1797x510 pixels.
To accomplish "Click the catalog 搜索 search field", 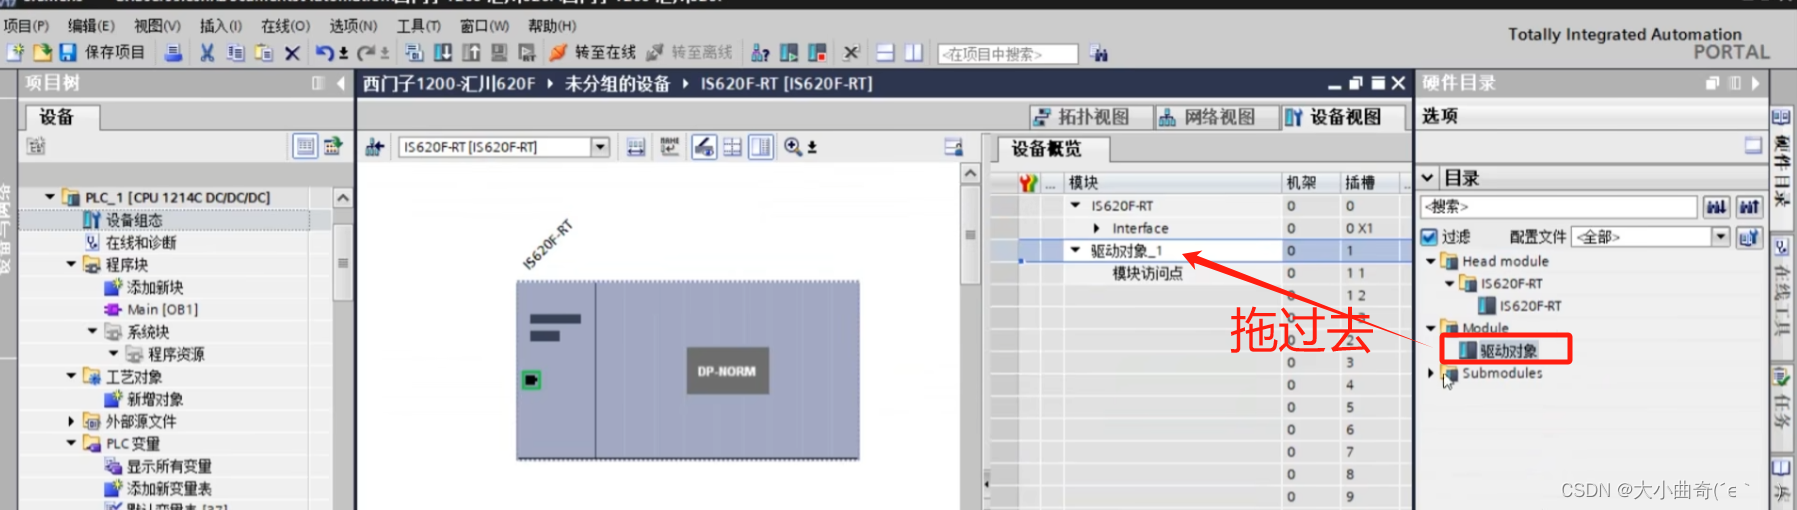I will click(1559, 207).
